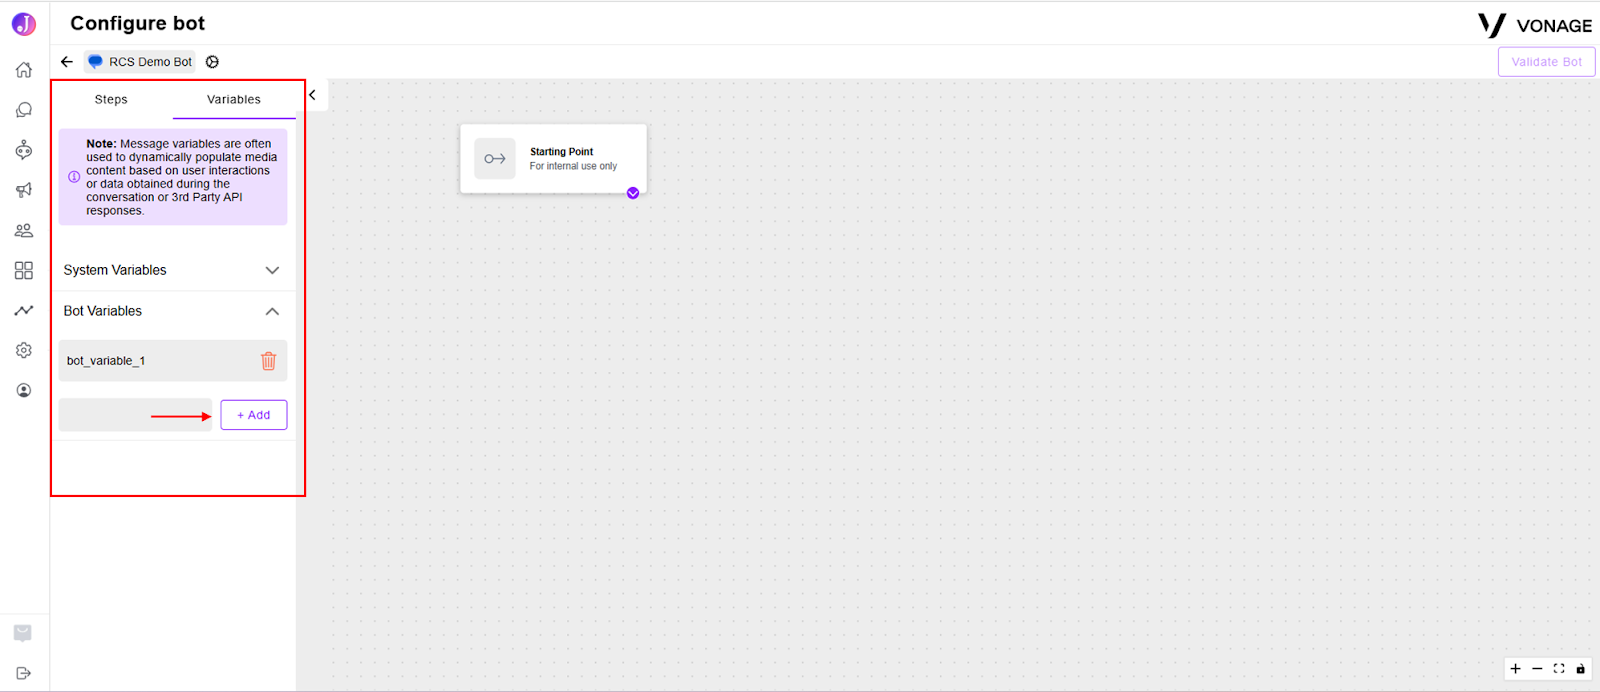Viewport: 1600px width, 692px height.
Task: Go back using the left arrow
Action: (67, 61)
